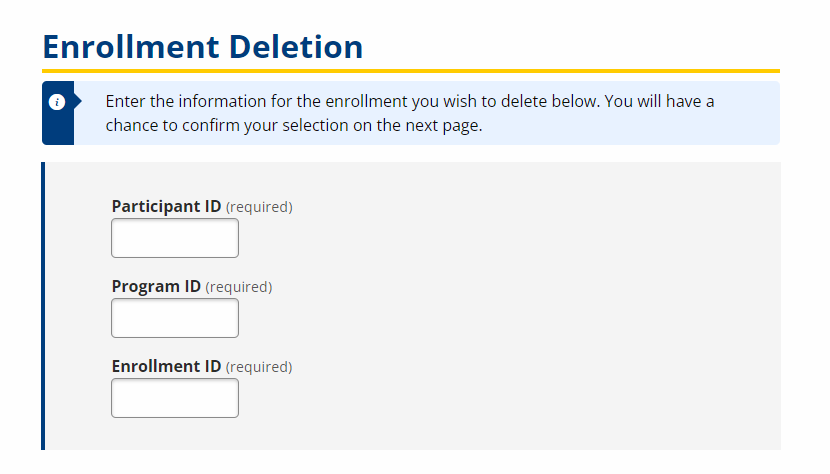Click empty gray area right of Participant ID field
830x474 pixels.
(x=500, y=238)
